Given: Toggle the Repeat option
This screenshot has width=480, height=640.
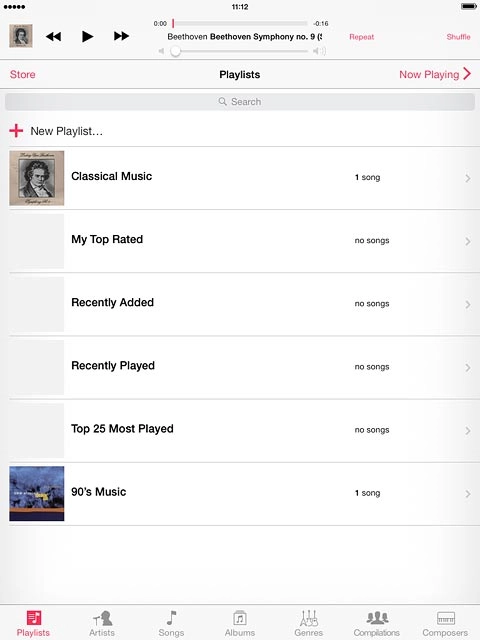Looking at the screenshot, I should [362, 37].
